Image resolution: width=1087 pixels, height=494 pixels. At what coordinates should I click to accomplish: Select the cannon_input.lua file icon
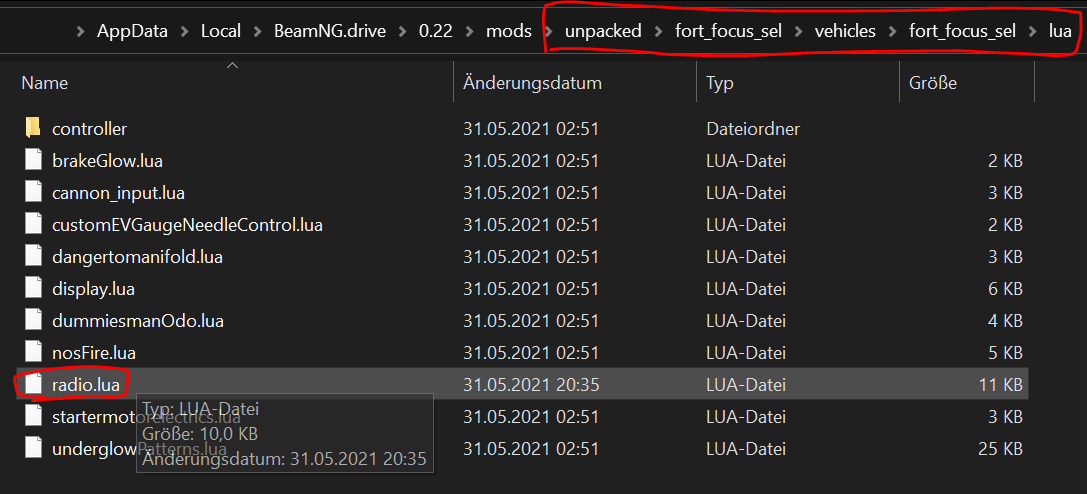point(33,193)
